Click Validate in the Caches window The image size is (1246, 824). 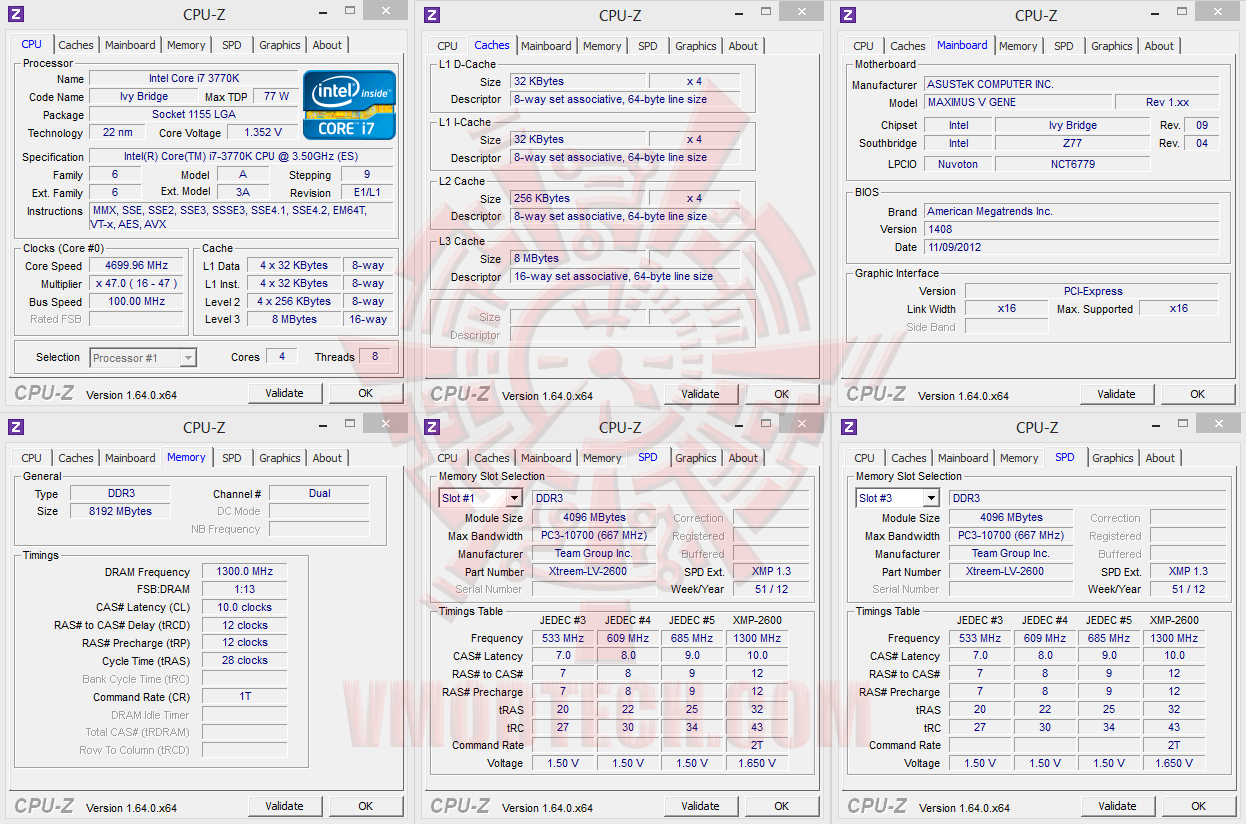coord(701,394)
